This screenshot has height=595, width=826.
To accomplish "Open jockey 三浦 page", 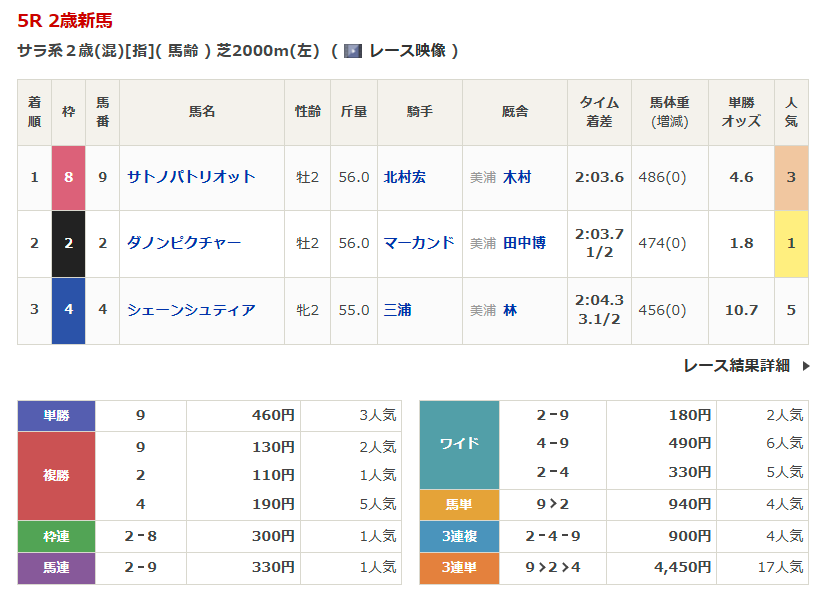I will pos(398,310).
